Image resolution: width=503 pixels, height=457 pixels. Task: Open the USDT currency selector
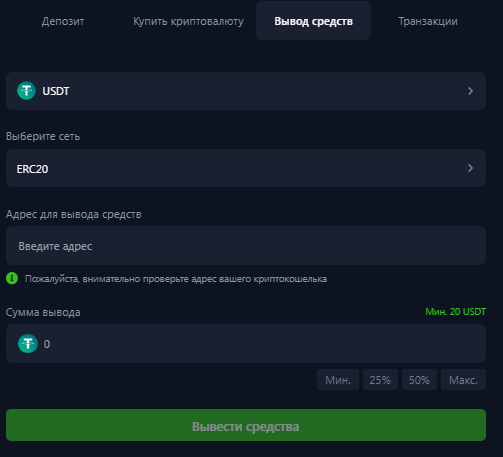(x=246, y=91)
